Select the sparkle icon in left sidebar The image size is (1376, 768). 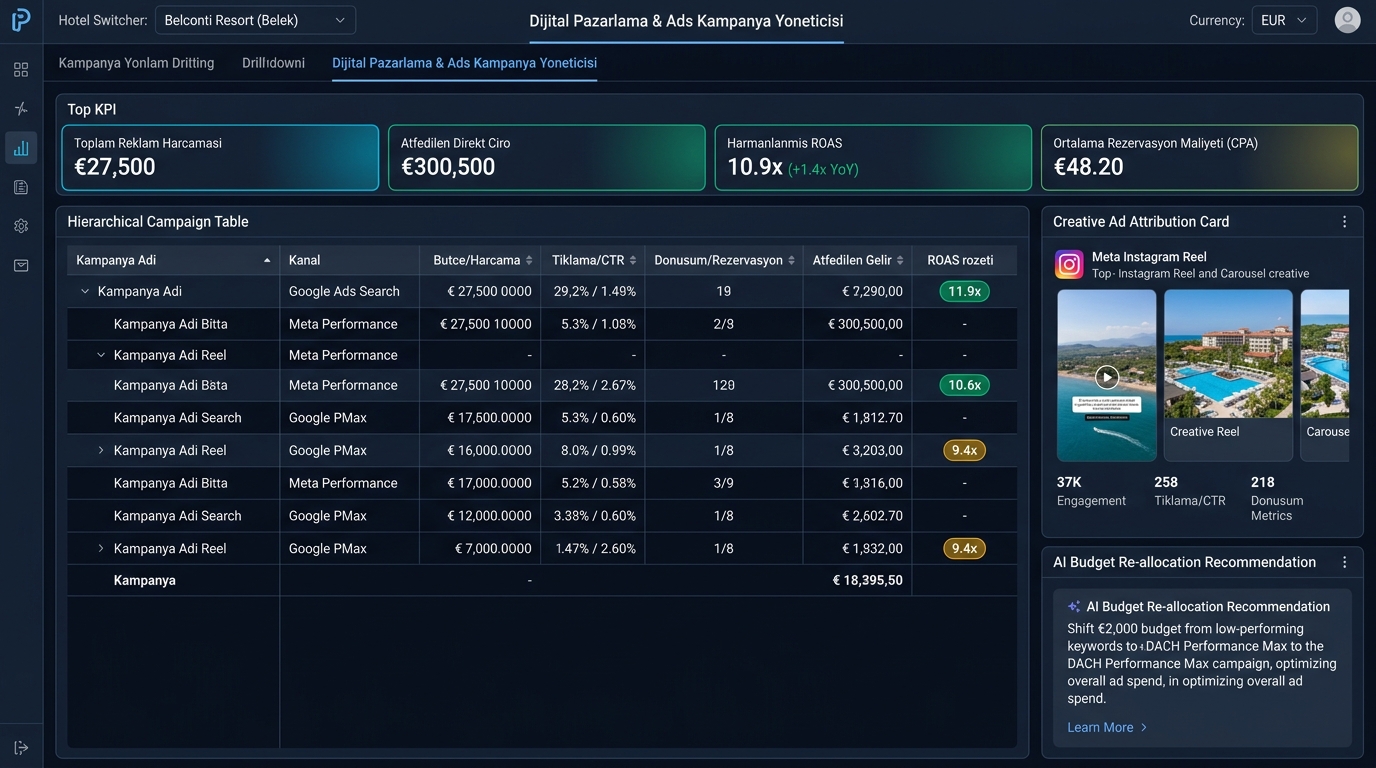coord(21,109)
